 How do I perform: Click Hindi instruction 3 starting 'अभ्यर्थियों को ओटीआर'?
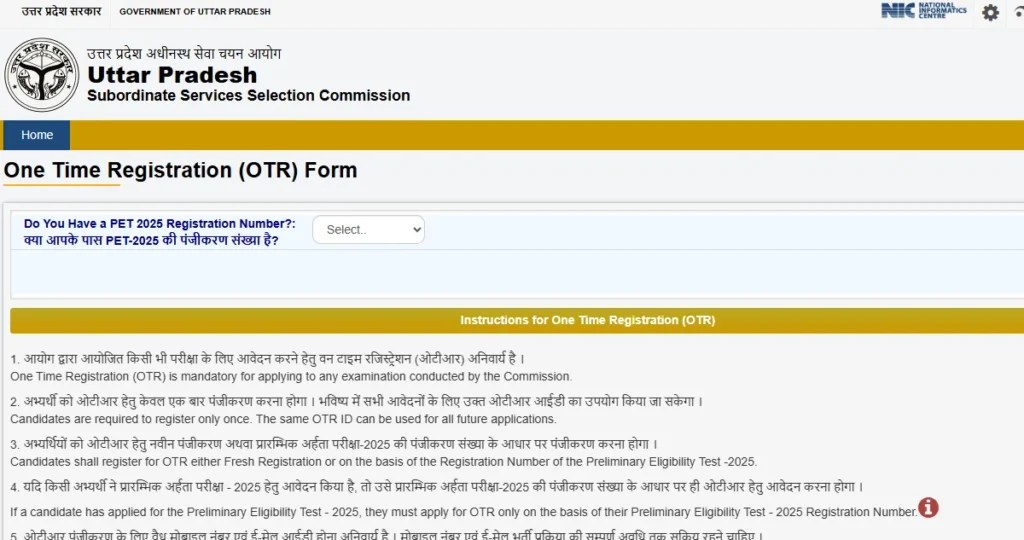click(334, 444)
